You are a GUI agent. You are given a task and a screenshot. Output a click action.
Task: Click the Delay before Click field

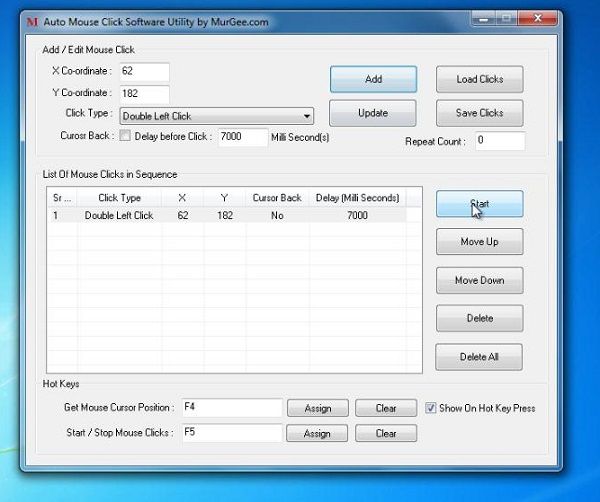(243, 137)
